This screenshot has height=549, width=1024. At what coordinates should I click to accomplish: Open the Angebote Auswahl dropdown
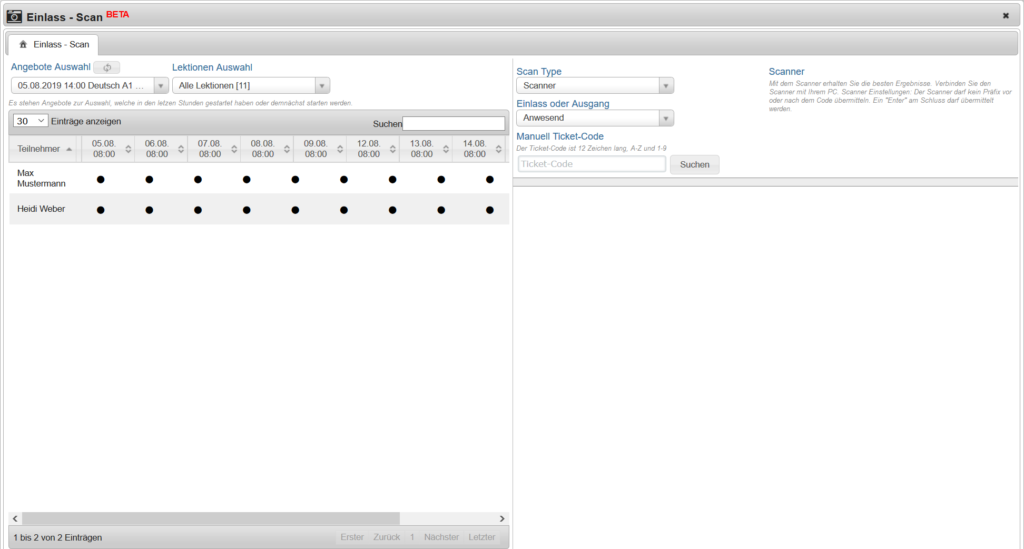160,86
